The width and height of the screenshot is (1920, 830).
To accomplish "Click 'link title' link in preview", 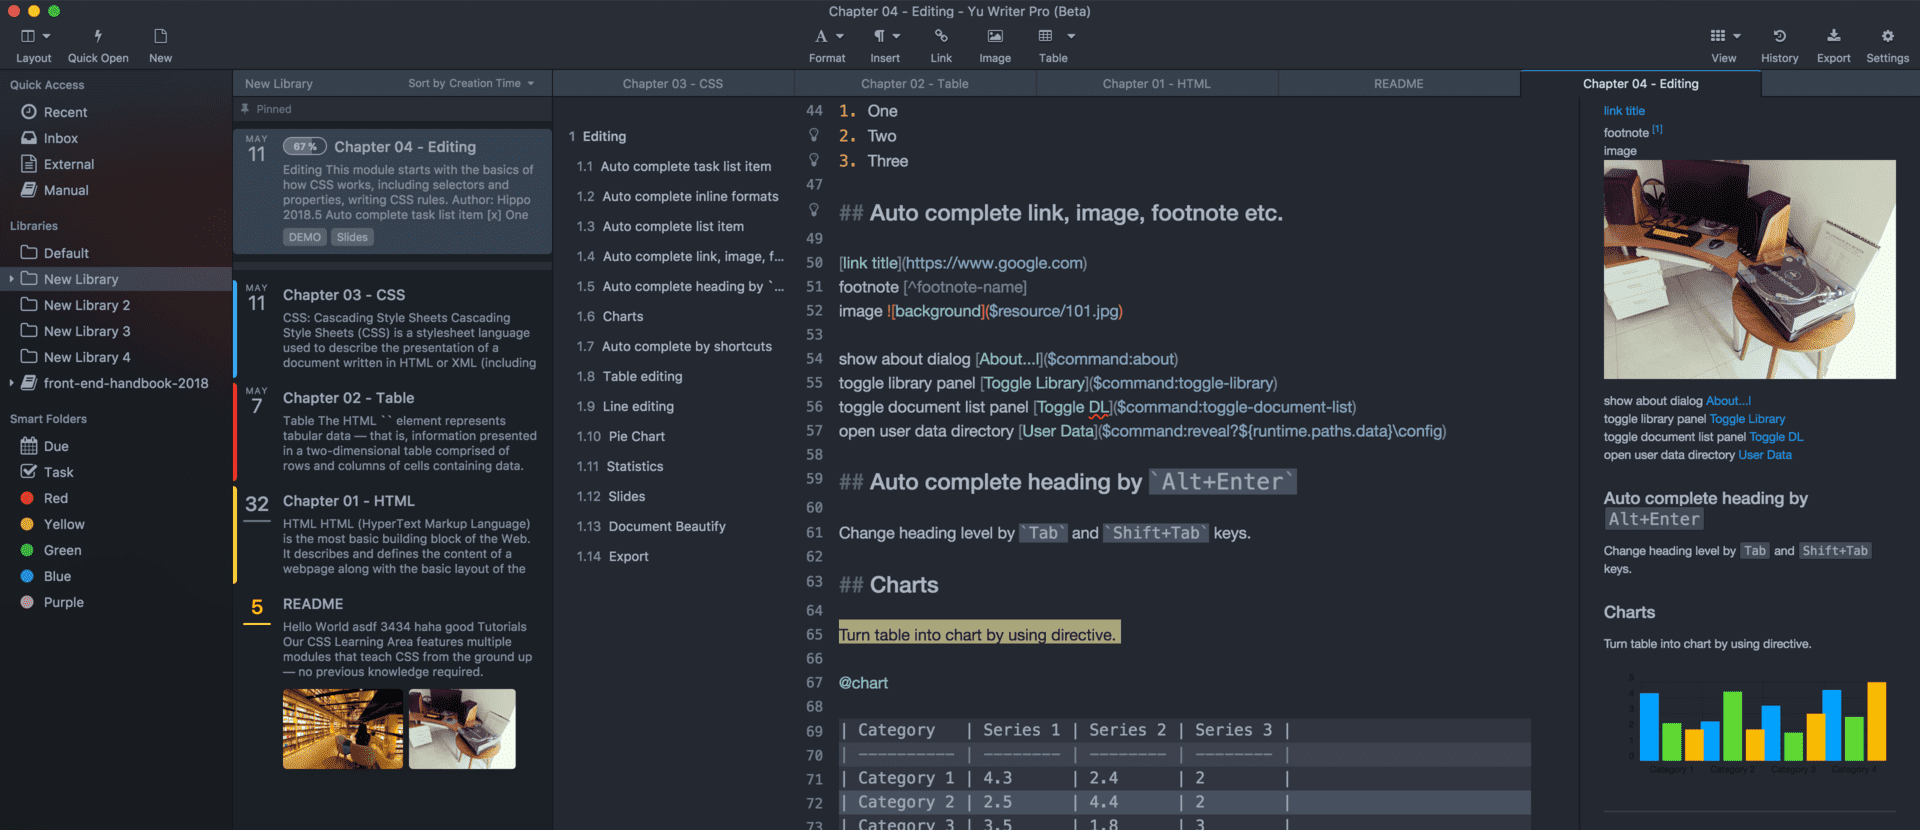I will coord(1624,111).
